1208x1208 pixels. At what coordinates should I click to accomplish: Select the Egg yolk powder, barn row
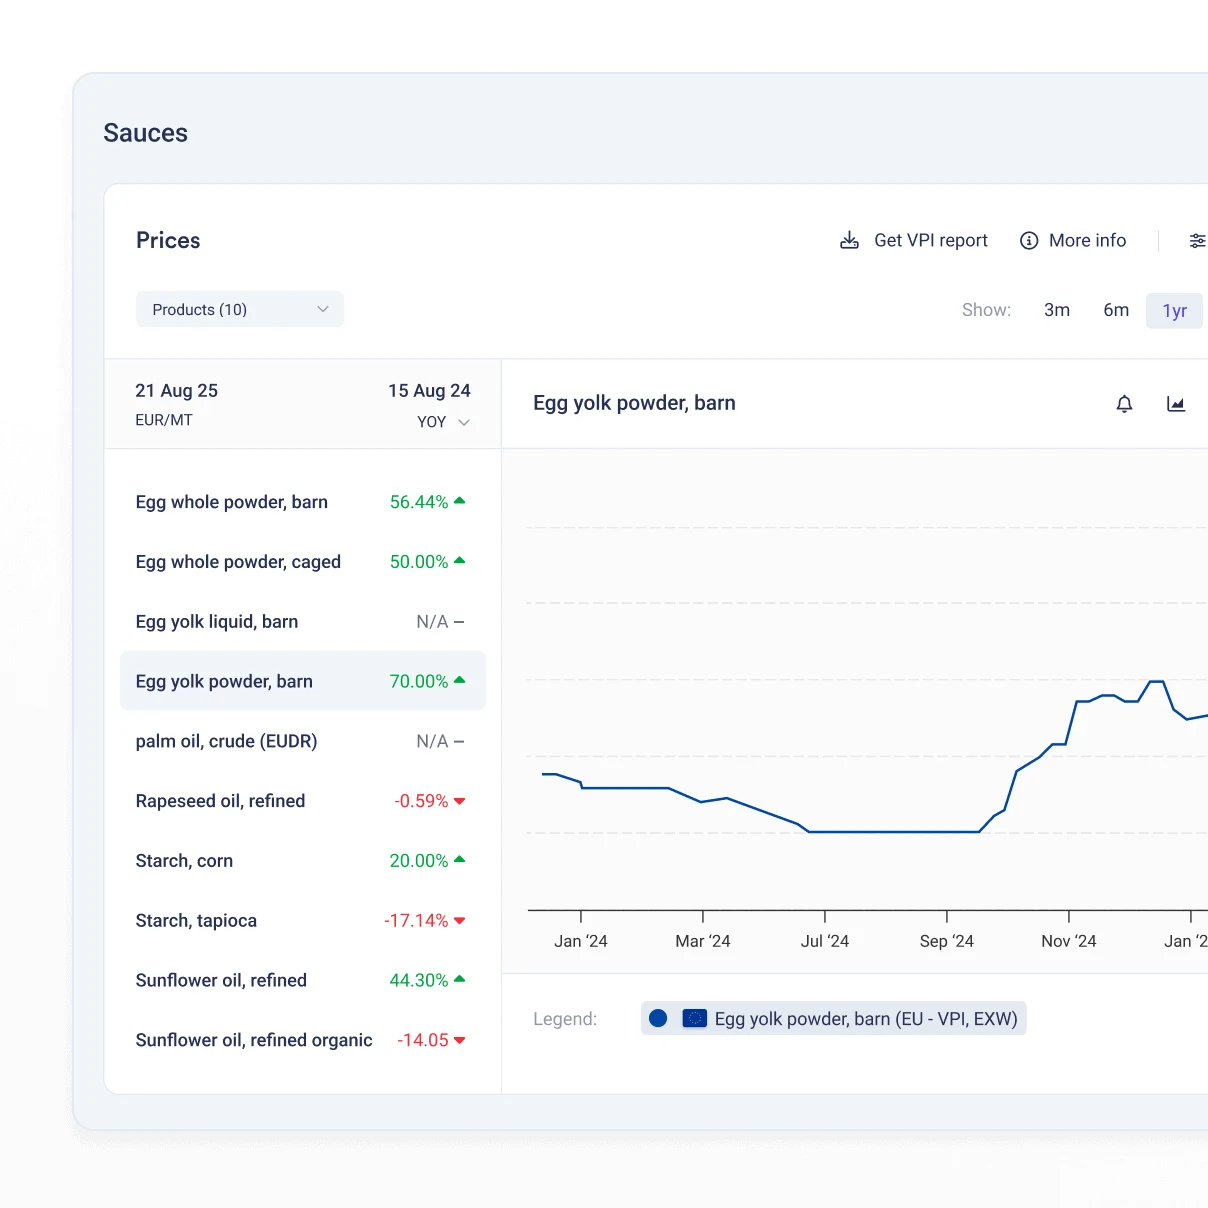[303, 681]
